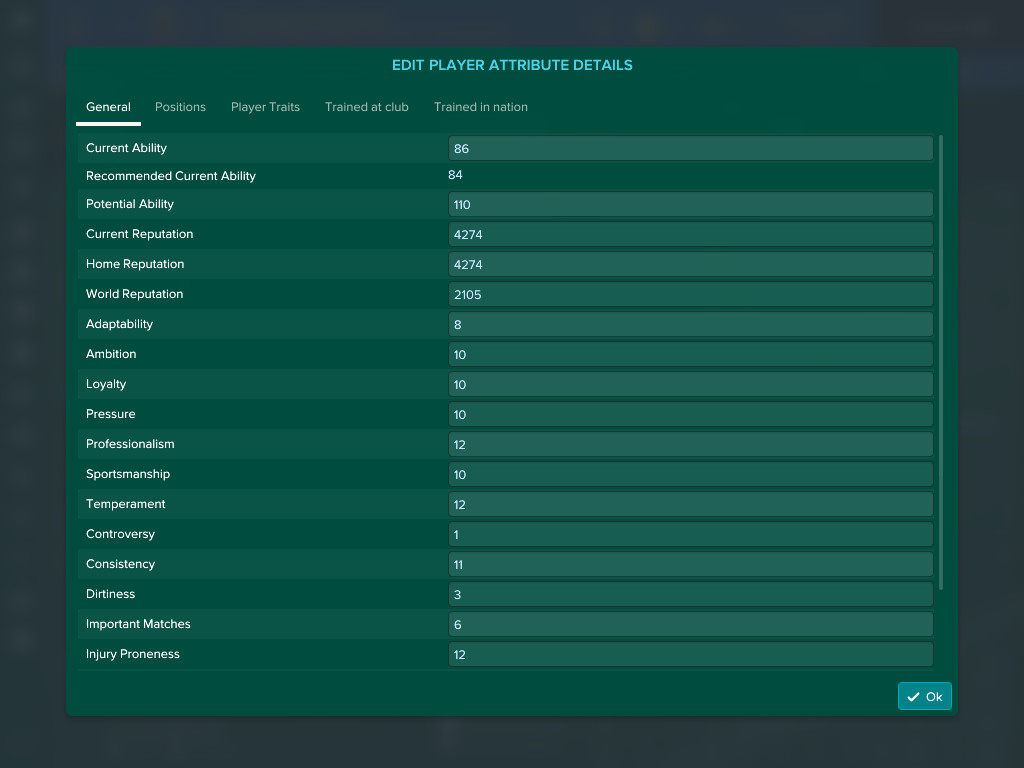
Task: Click the Current Reputation value field
Action: pyautogui.click(x=690, y=234)
